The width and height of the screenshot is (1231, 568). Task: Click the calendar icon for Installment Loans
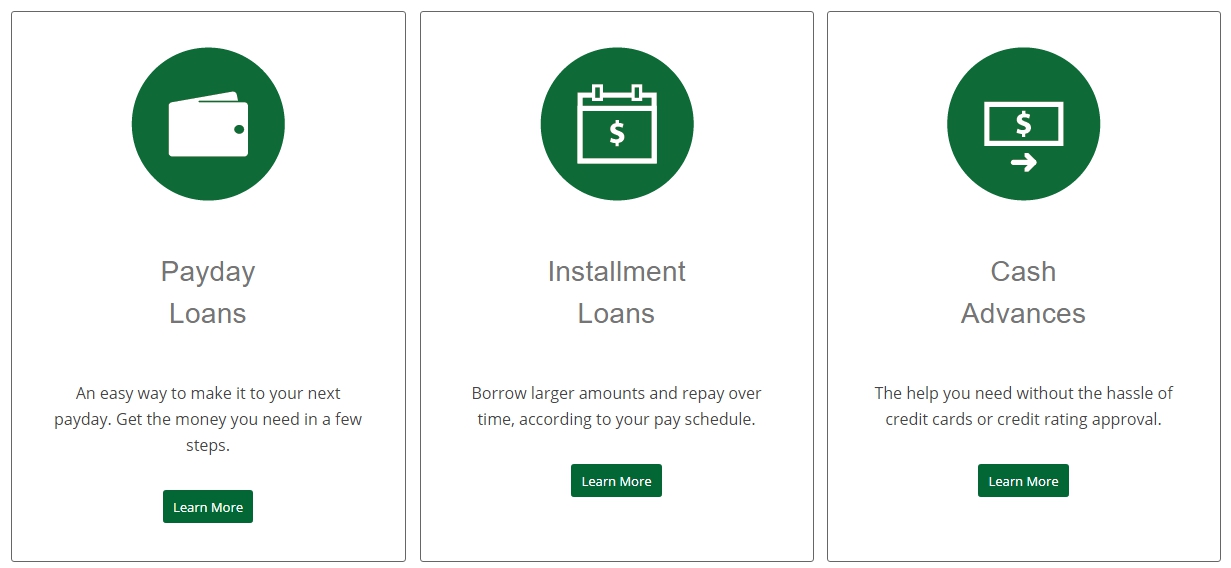click(617, 124)
